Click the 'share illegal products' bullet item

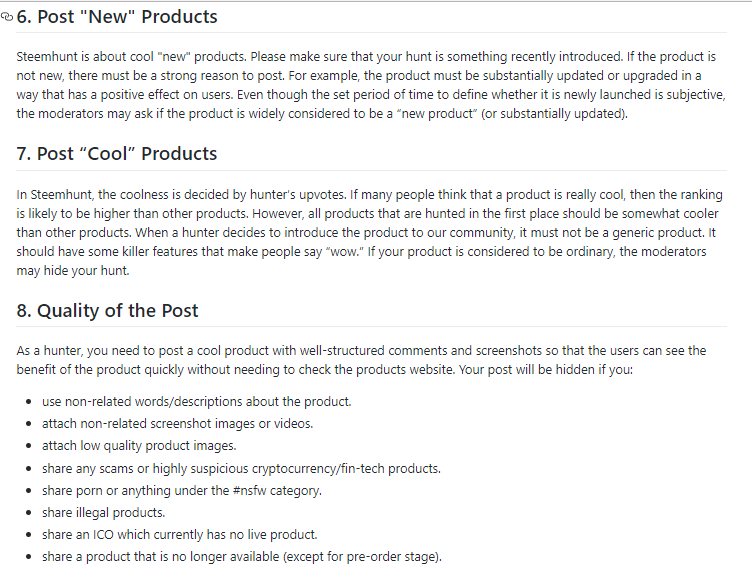tap(104, 513)
